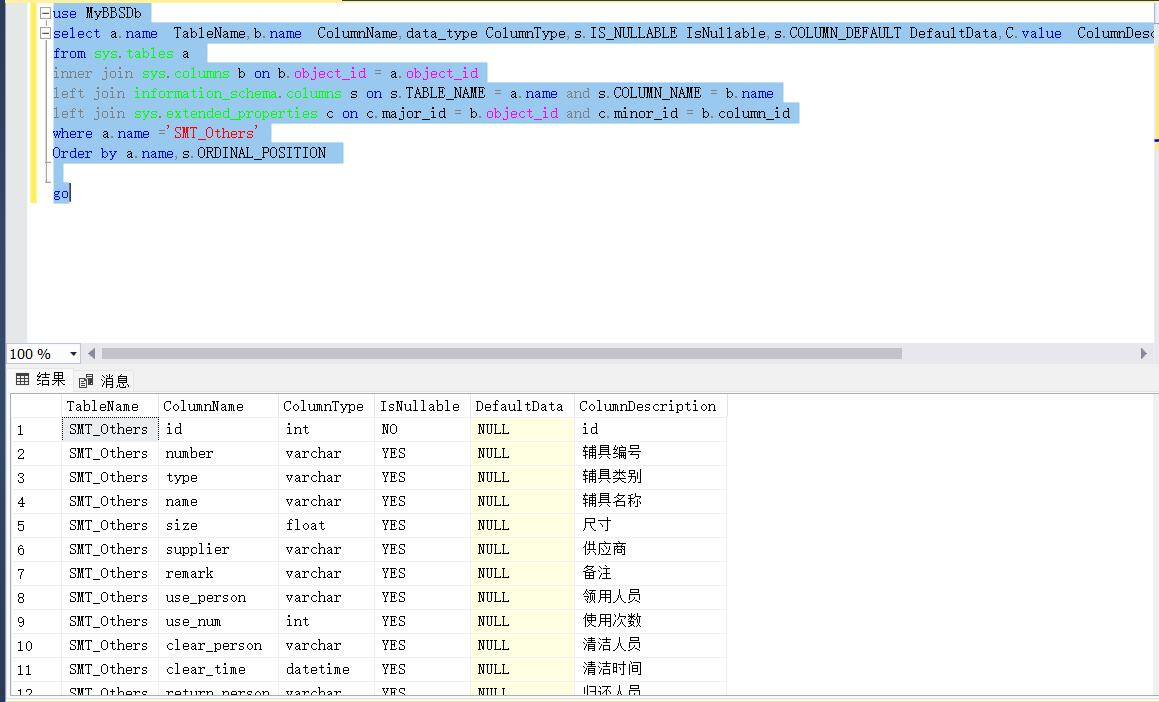
Task: Select the ColumnType column header
Action: [x=327, y=406]
